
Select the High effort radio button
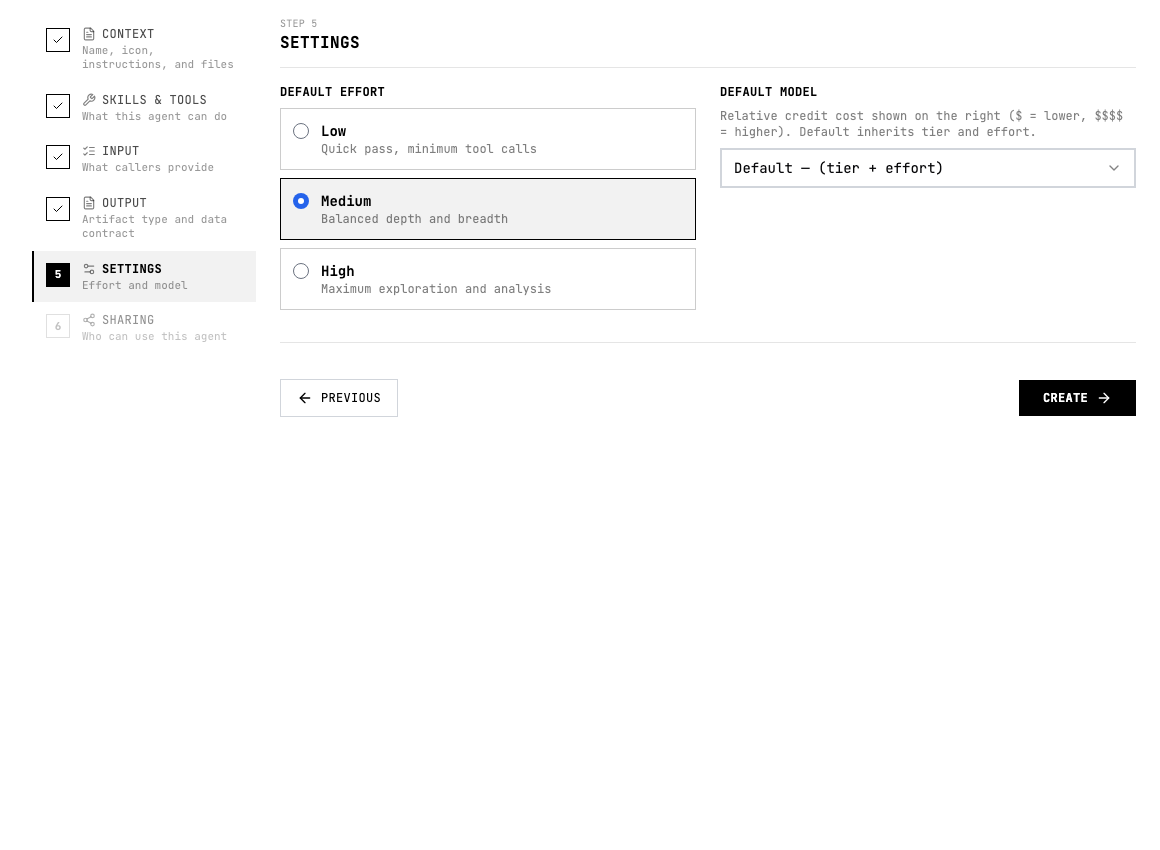coord(301,271)
